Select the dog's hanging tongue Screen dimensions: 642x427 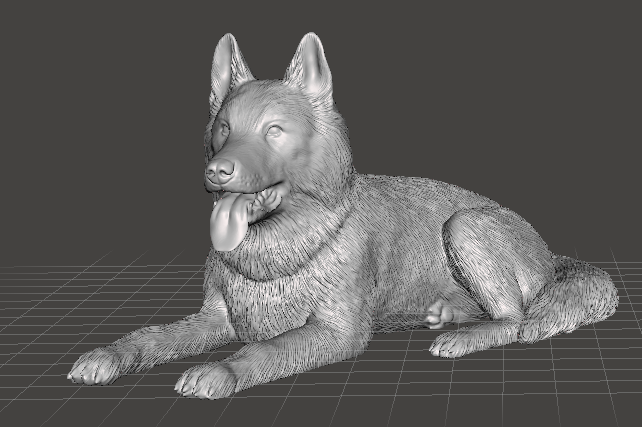coord(228,224)
